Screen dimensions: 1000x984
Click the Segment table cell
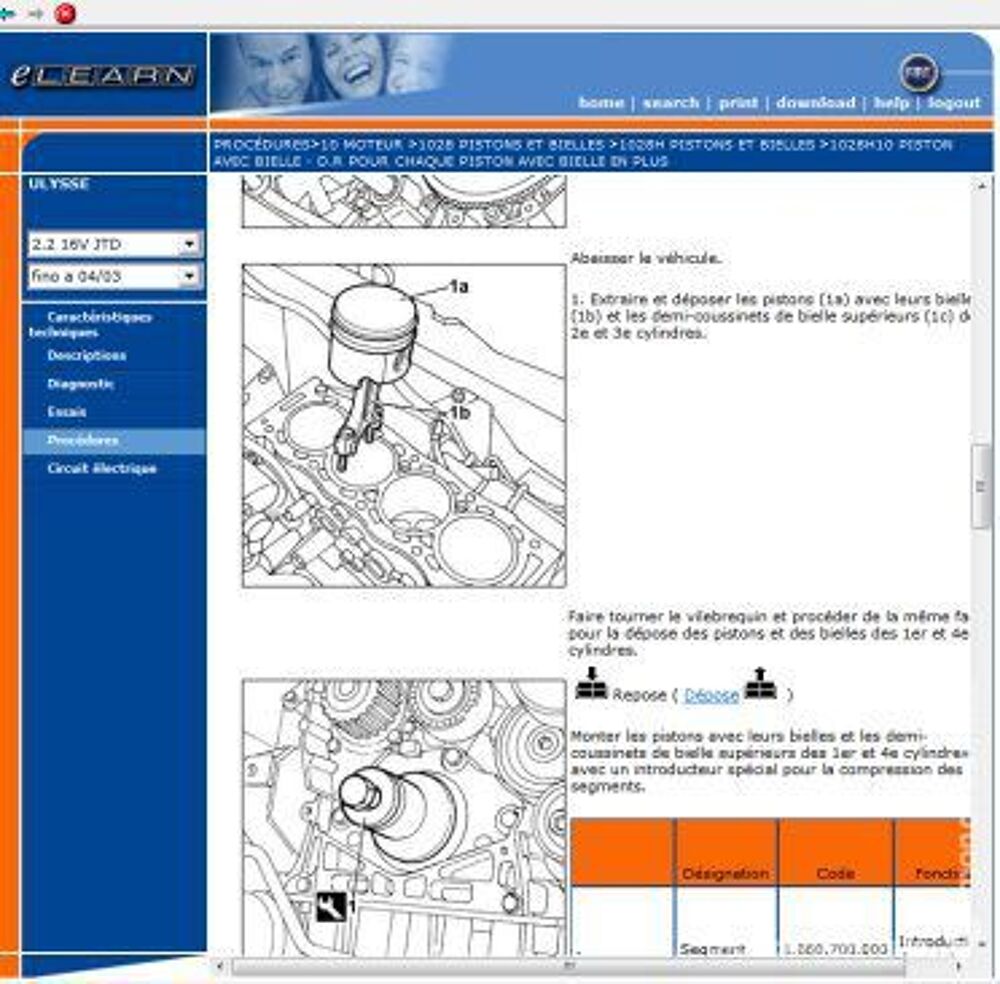click(x=712, y=949)
